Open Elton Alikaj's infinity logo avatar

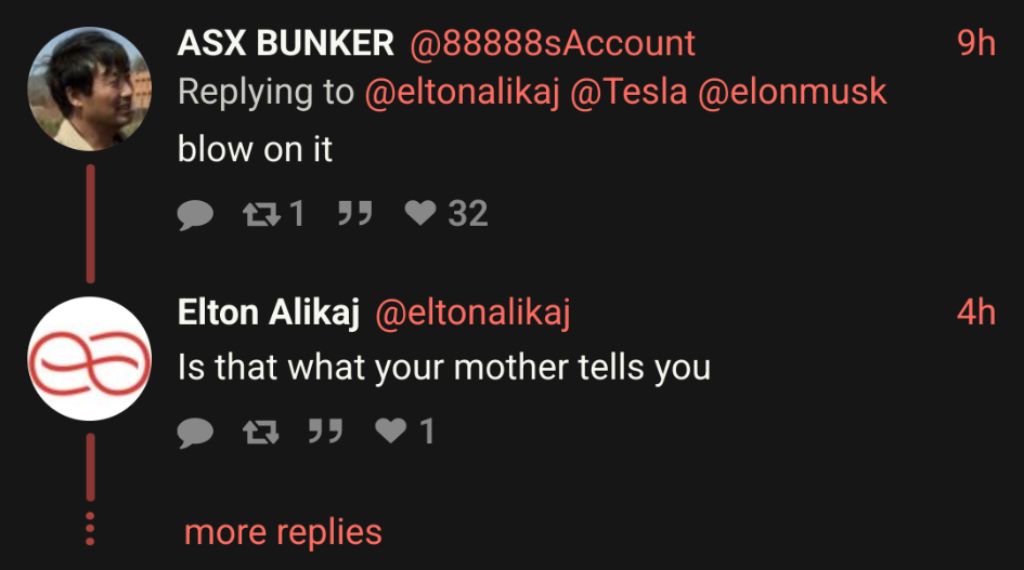pyautogui.click(x=89, y=357)
